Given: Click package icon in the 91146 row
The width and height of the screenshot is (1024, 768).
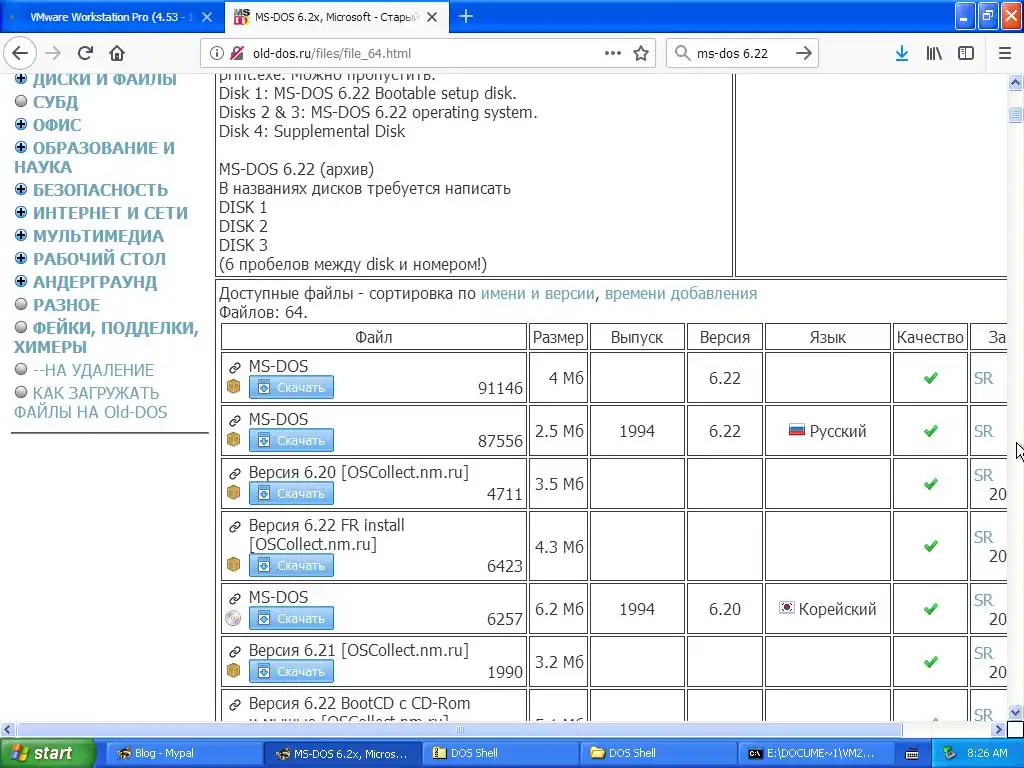Looking at the screenshot, I should click(x=233, y=387).
